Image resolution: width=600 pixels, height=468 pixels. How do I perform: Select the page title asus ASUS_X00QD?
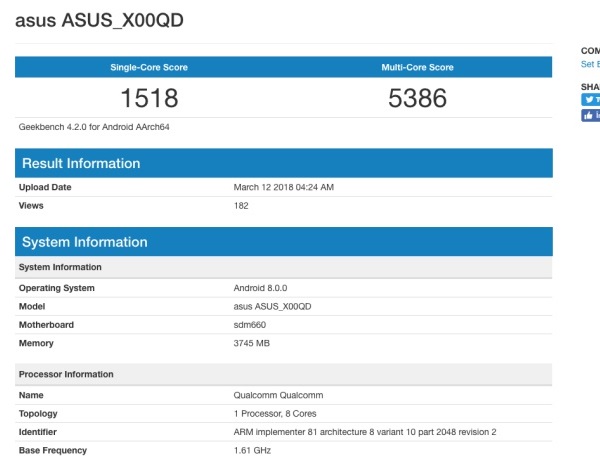(x=99, y=20)
